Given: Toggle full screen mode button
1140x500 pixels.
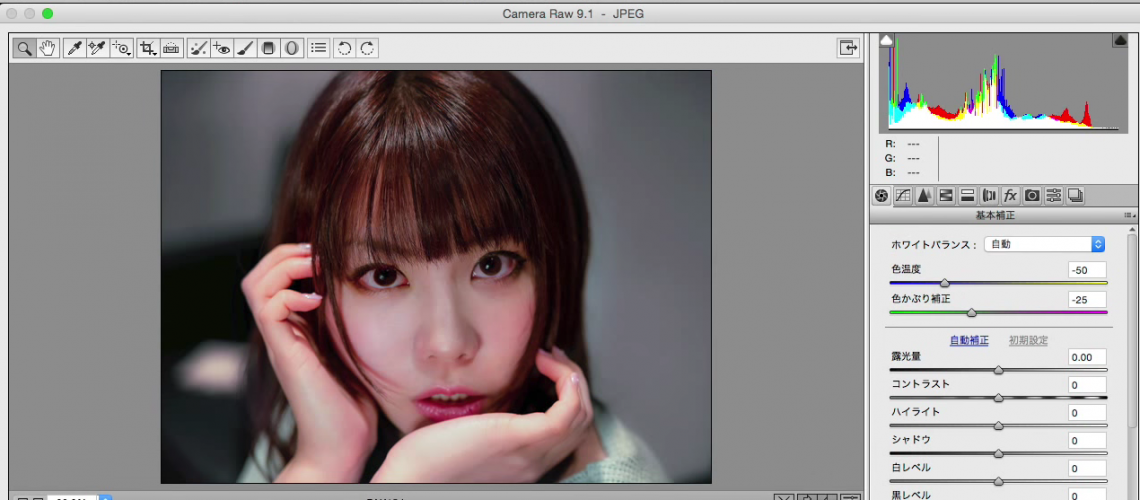Looking at the screenshot, I should (x=848, y=48).
